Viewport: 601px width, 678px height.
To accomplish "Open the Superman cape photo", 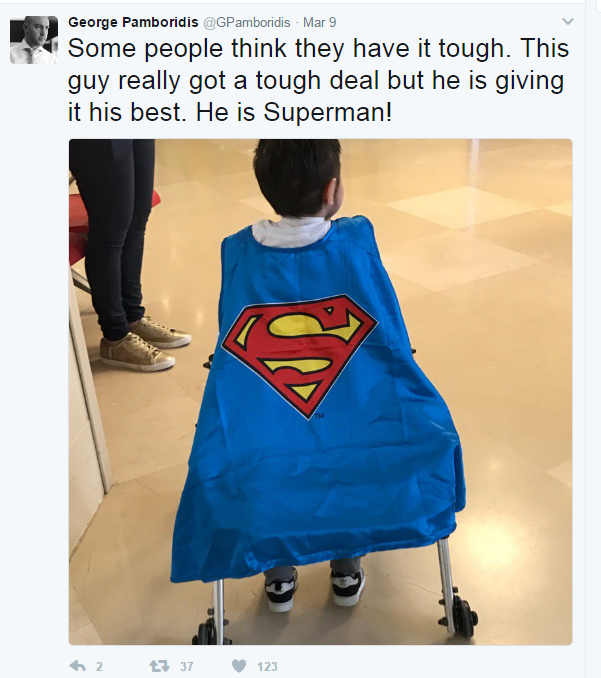I will click(320, 392).
